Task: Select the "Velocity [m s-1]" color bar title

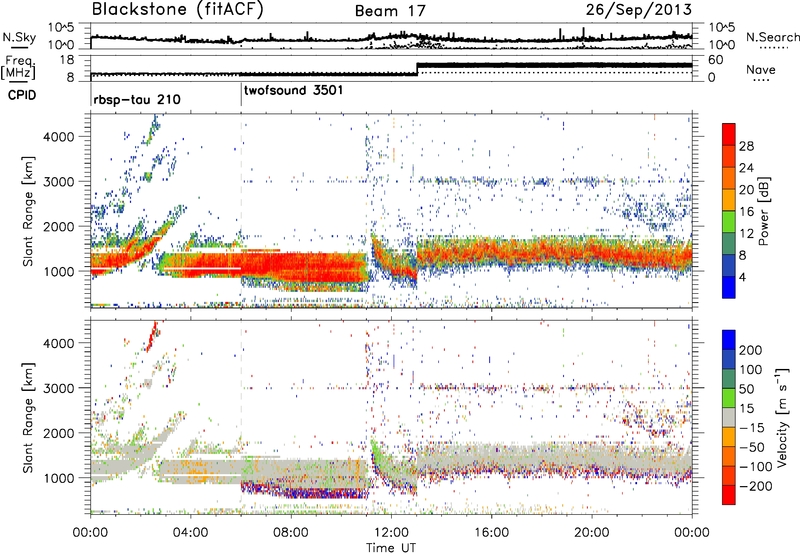Action: pyautogui.click(x=782, y=417)
